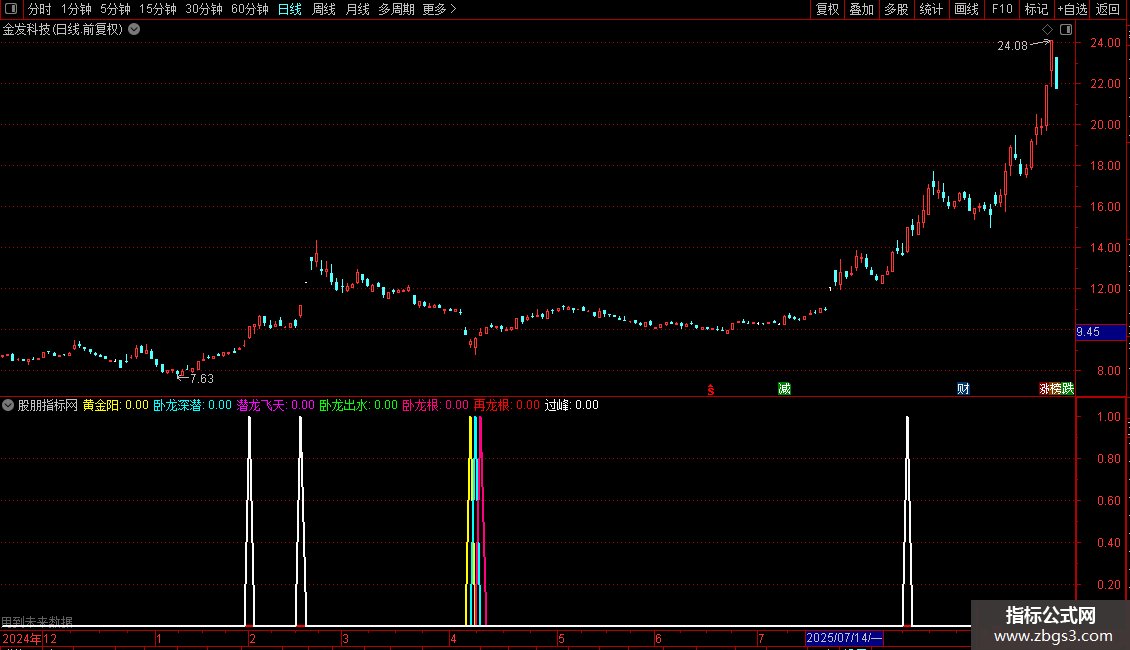This screenshot has height=650, width=1130.
Task: Click the 标记 mark button
Action: 1036,9
